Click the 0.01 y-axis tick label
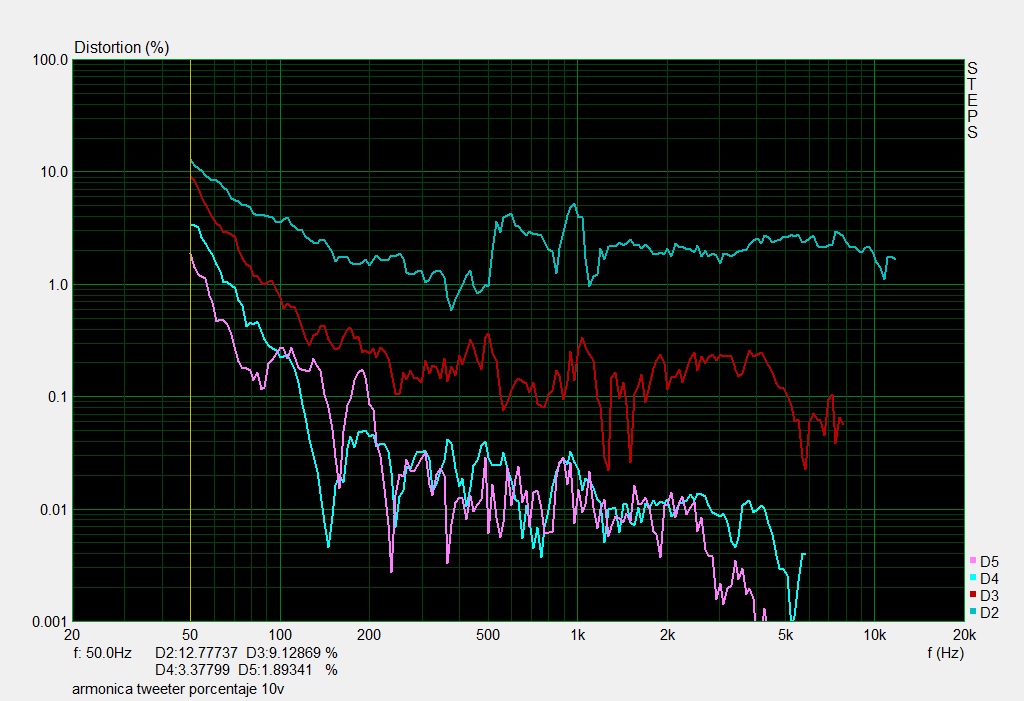 tap(54, 510)
